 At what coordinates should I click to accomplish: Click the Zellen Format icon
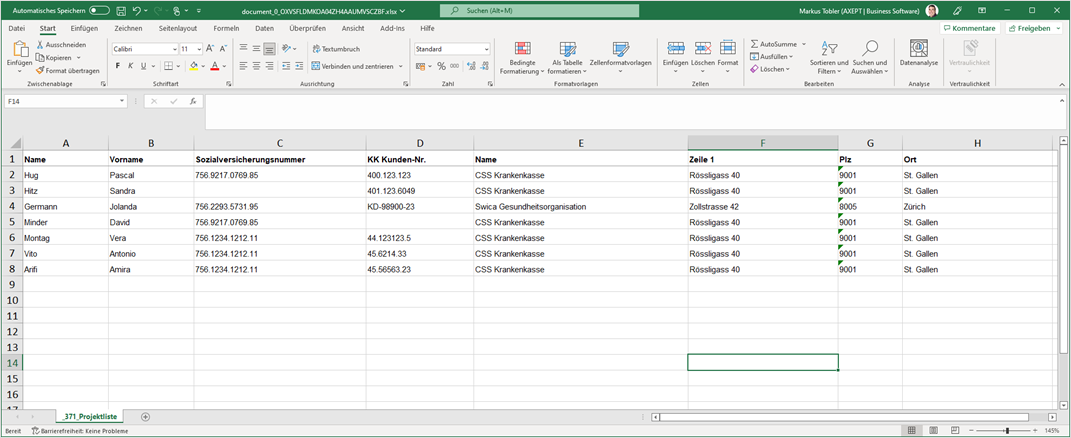pyautogui.click(x=727, y=49)
